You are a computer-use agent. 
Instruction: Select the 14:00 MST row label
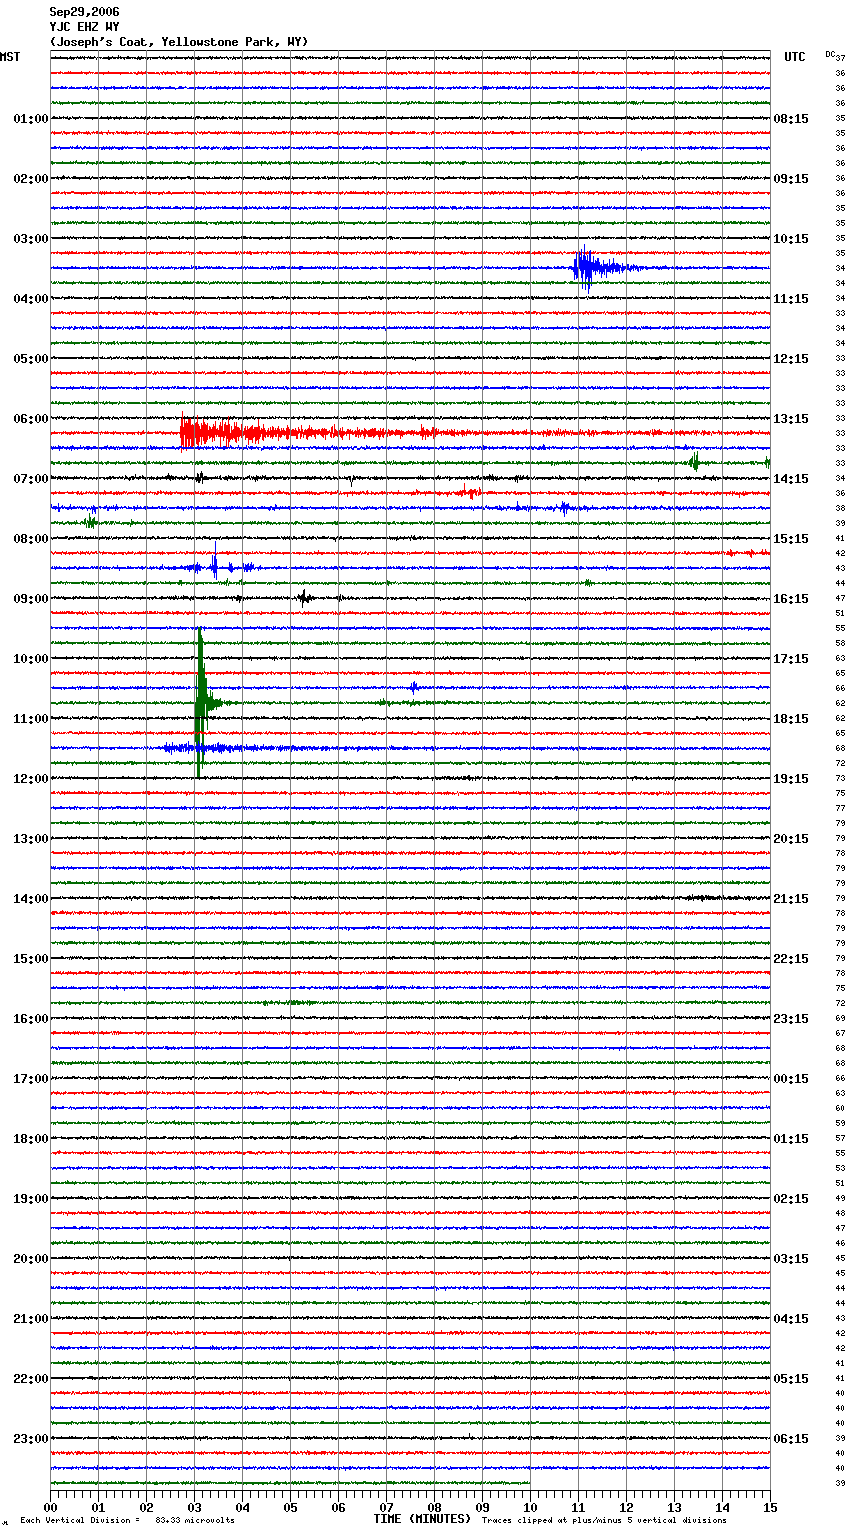pyautogui.click(x=31, y=899)
